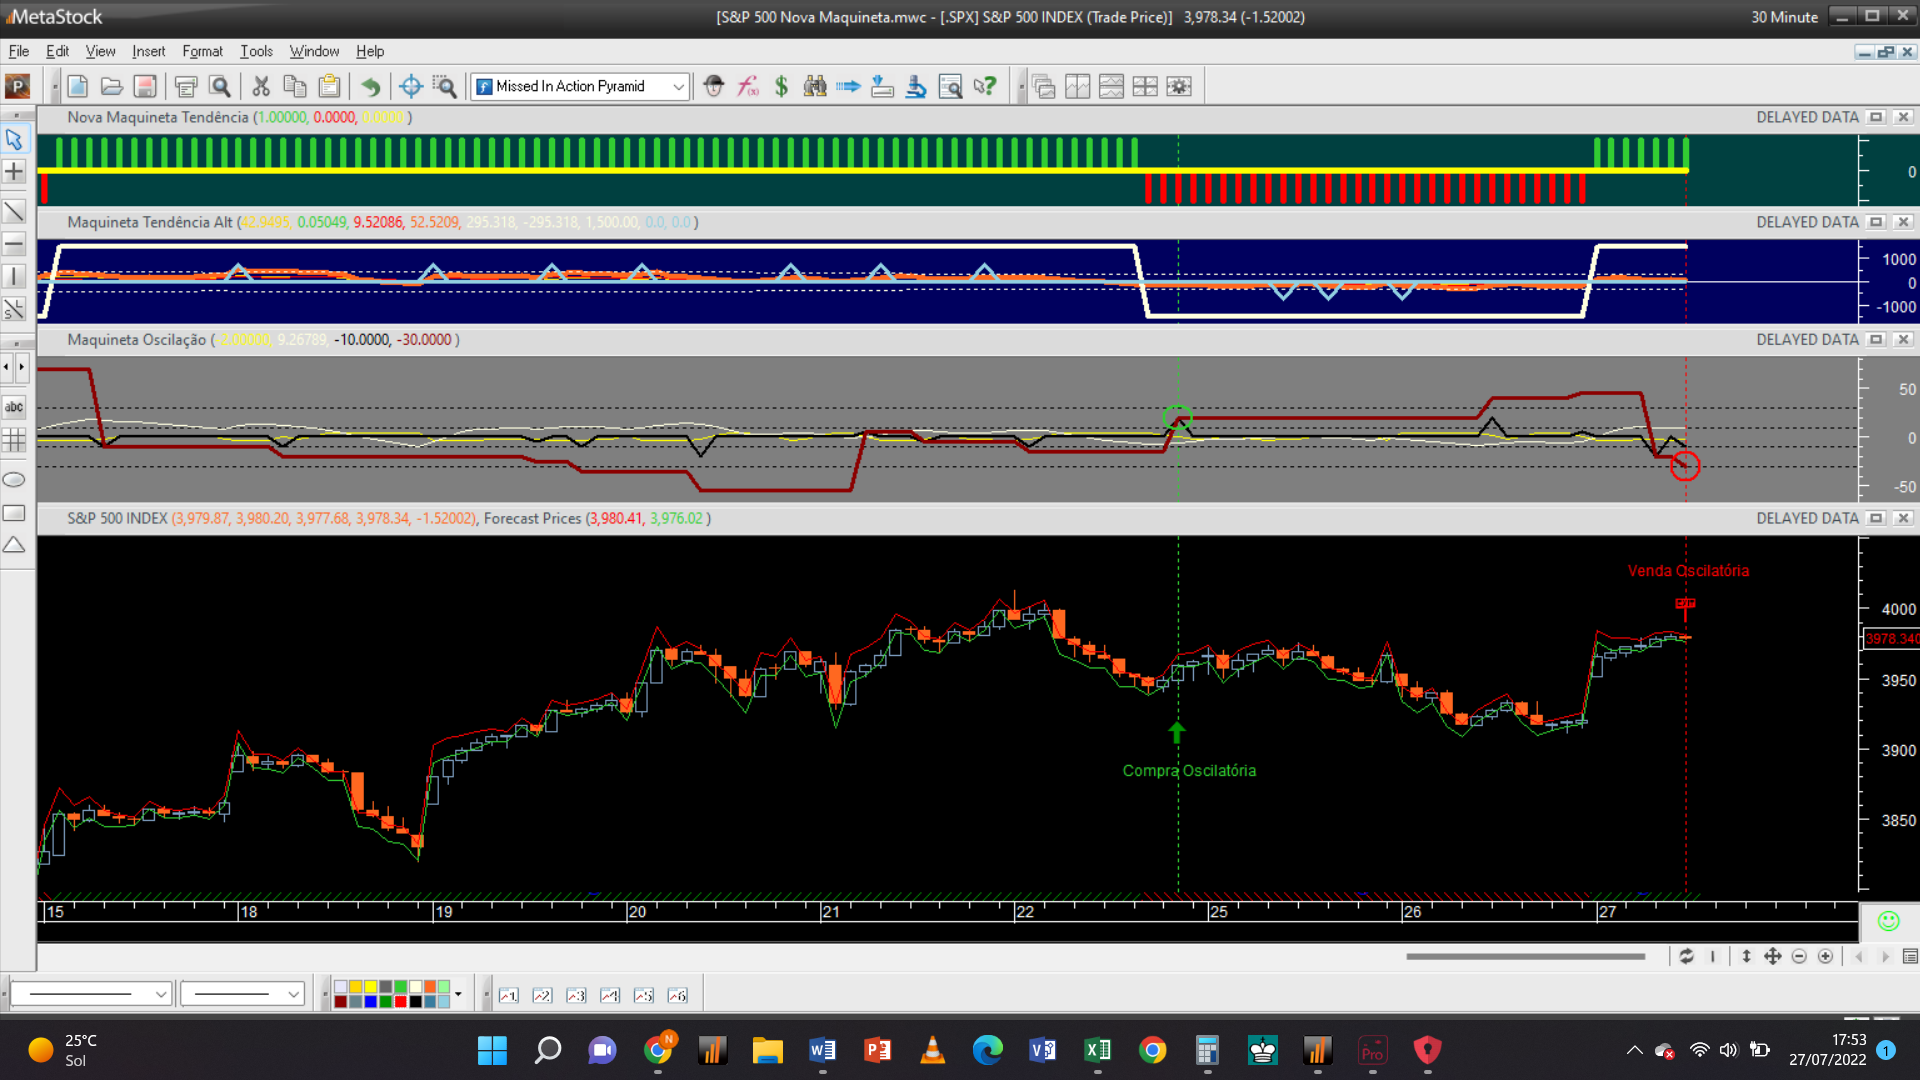Viewport: 1920px width, 1080px height.
Task: Open the Indicator Builder function icon
Action: point(748,86)
